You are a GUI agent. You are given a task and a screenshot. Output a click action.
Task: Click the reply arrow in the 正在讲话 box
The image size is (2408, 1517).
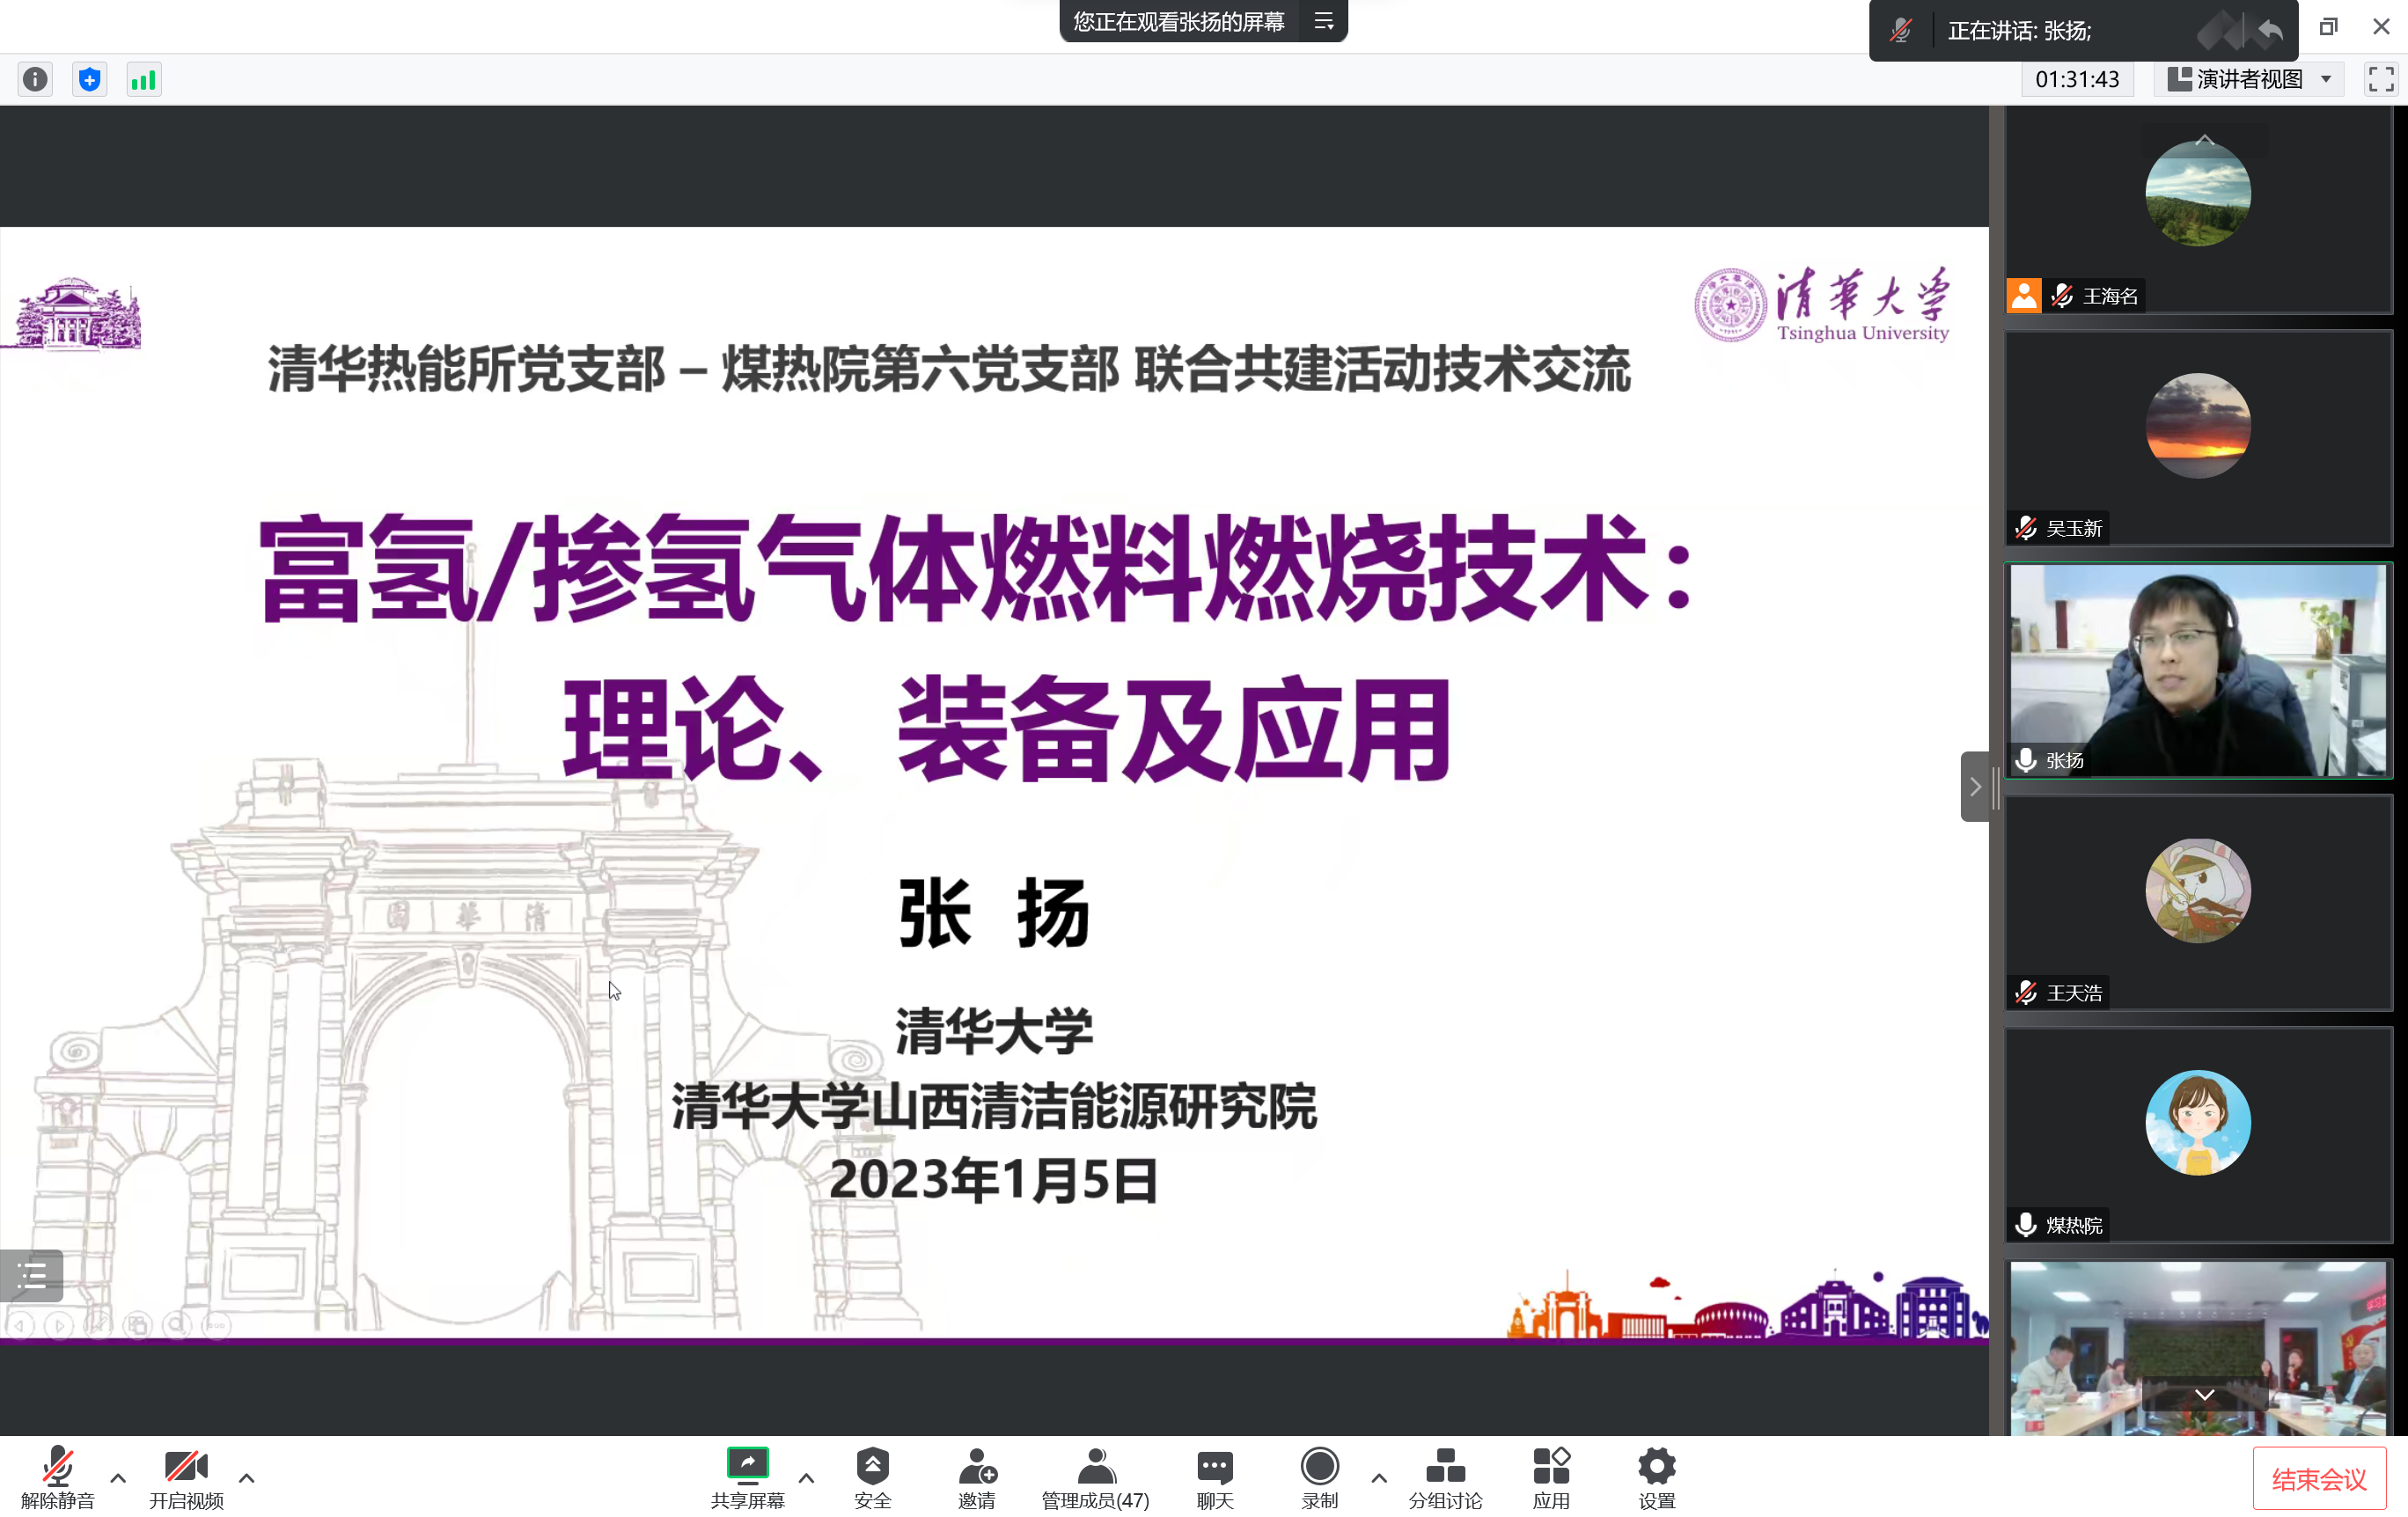[2270, 31]
